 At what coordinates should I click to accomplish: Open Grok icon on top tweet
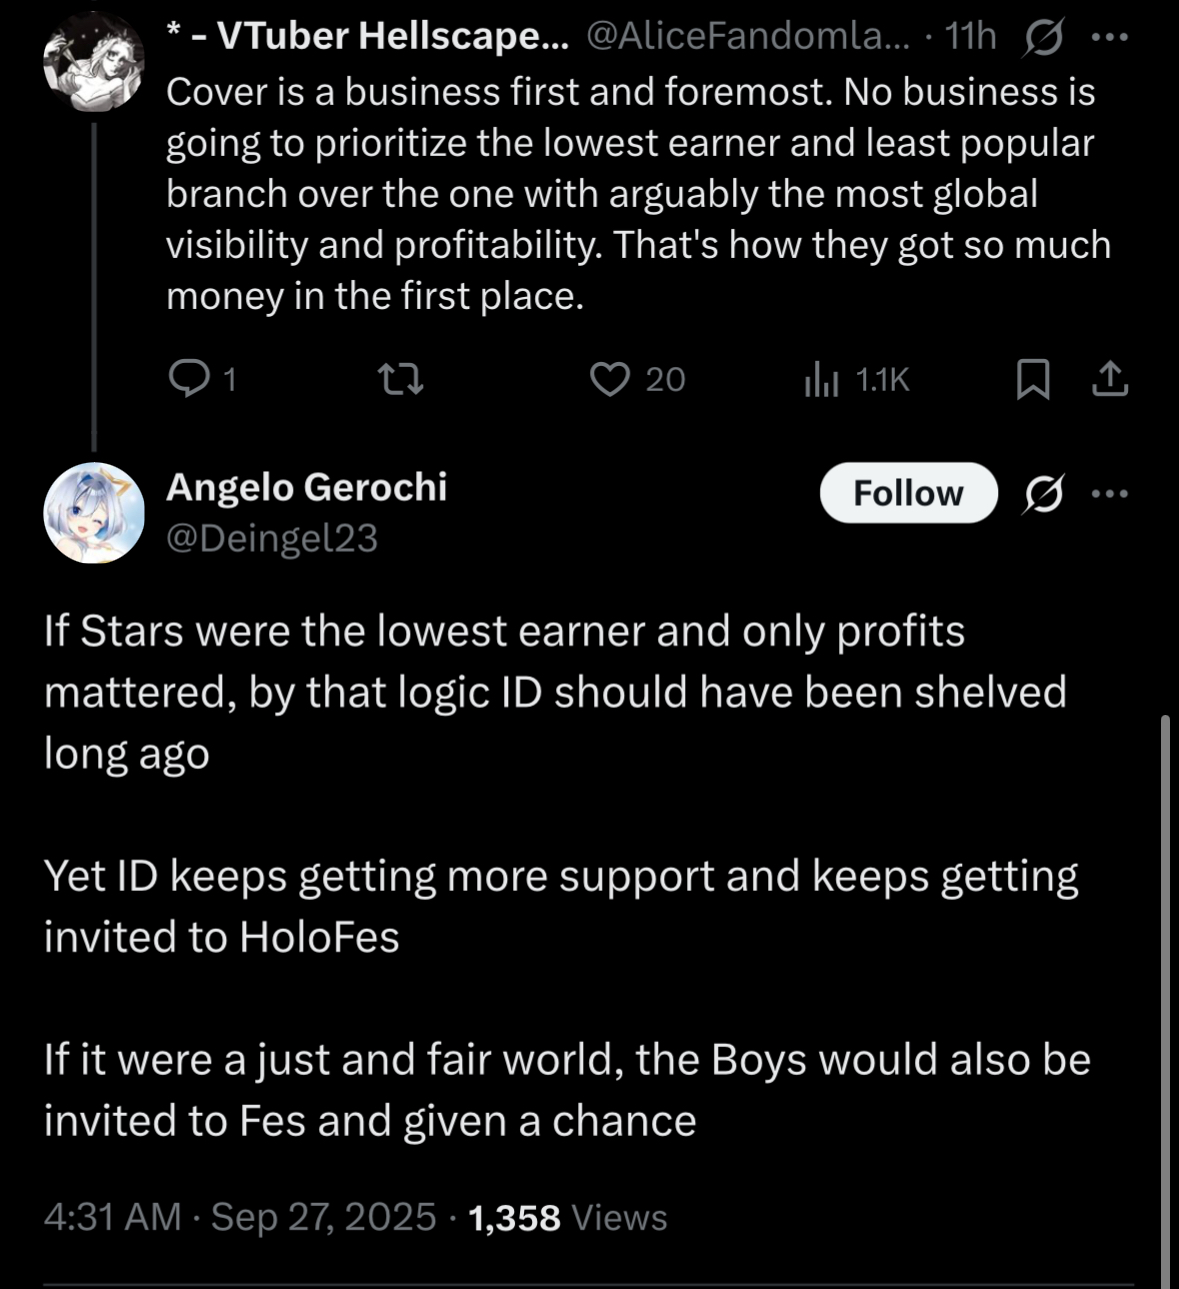(1044, 38)
